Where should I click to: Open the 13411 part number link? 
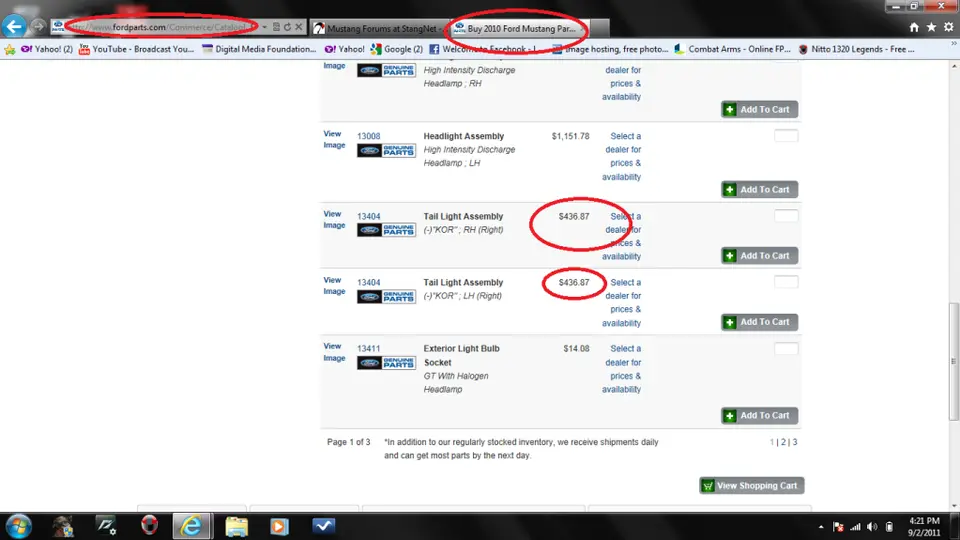click(369, 348)
